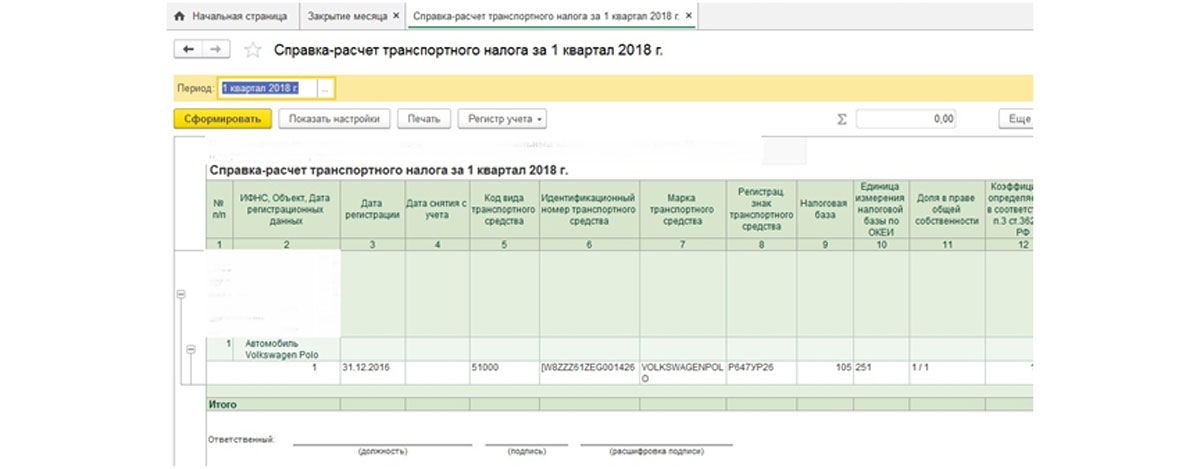
Task: Click the sum value field showing 0,00
Action: tap(906, 119)
